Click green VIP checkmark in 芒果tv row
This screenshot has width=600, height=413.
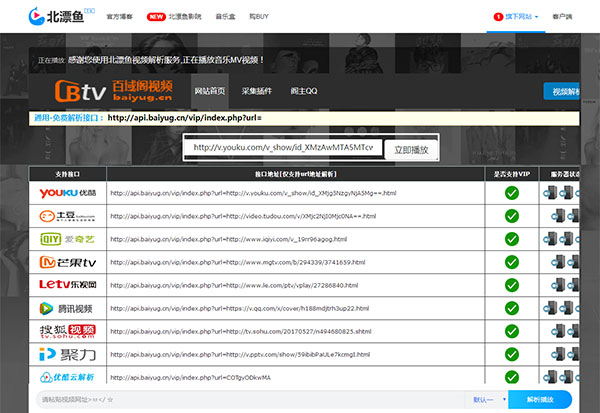[x=510, y=262]
